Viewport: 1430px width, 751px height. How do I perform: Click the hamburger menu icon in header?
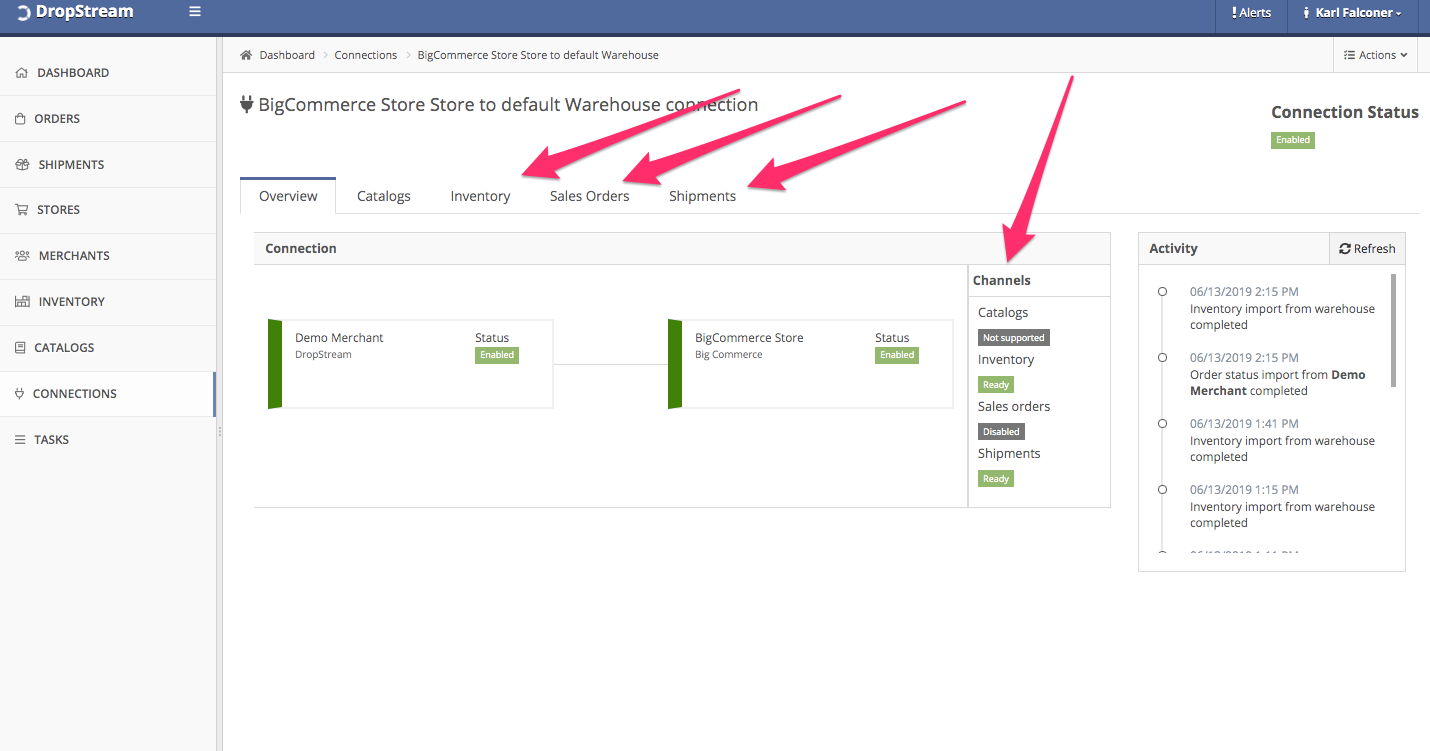pyautogui.click(x=195, y=12)
